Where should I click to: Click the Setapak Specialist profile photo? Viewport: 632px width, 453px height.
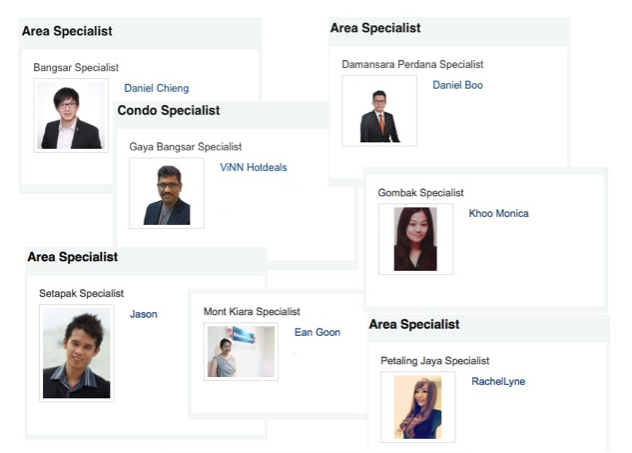tap(76, 354)
